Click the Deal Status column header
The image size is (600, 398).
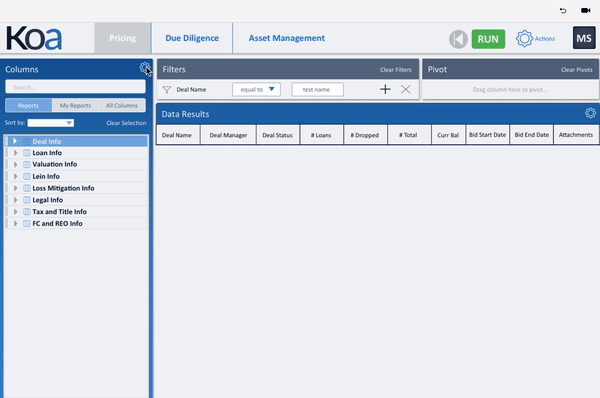[277, 135]
